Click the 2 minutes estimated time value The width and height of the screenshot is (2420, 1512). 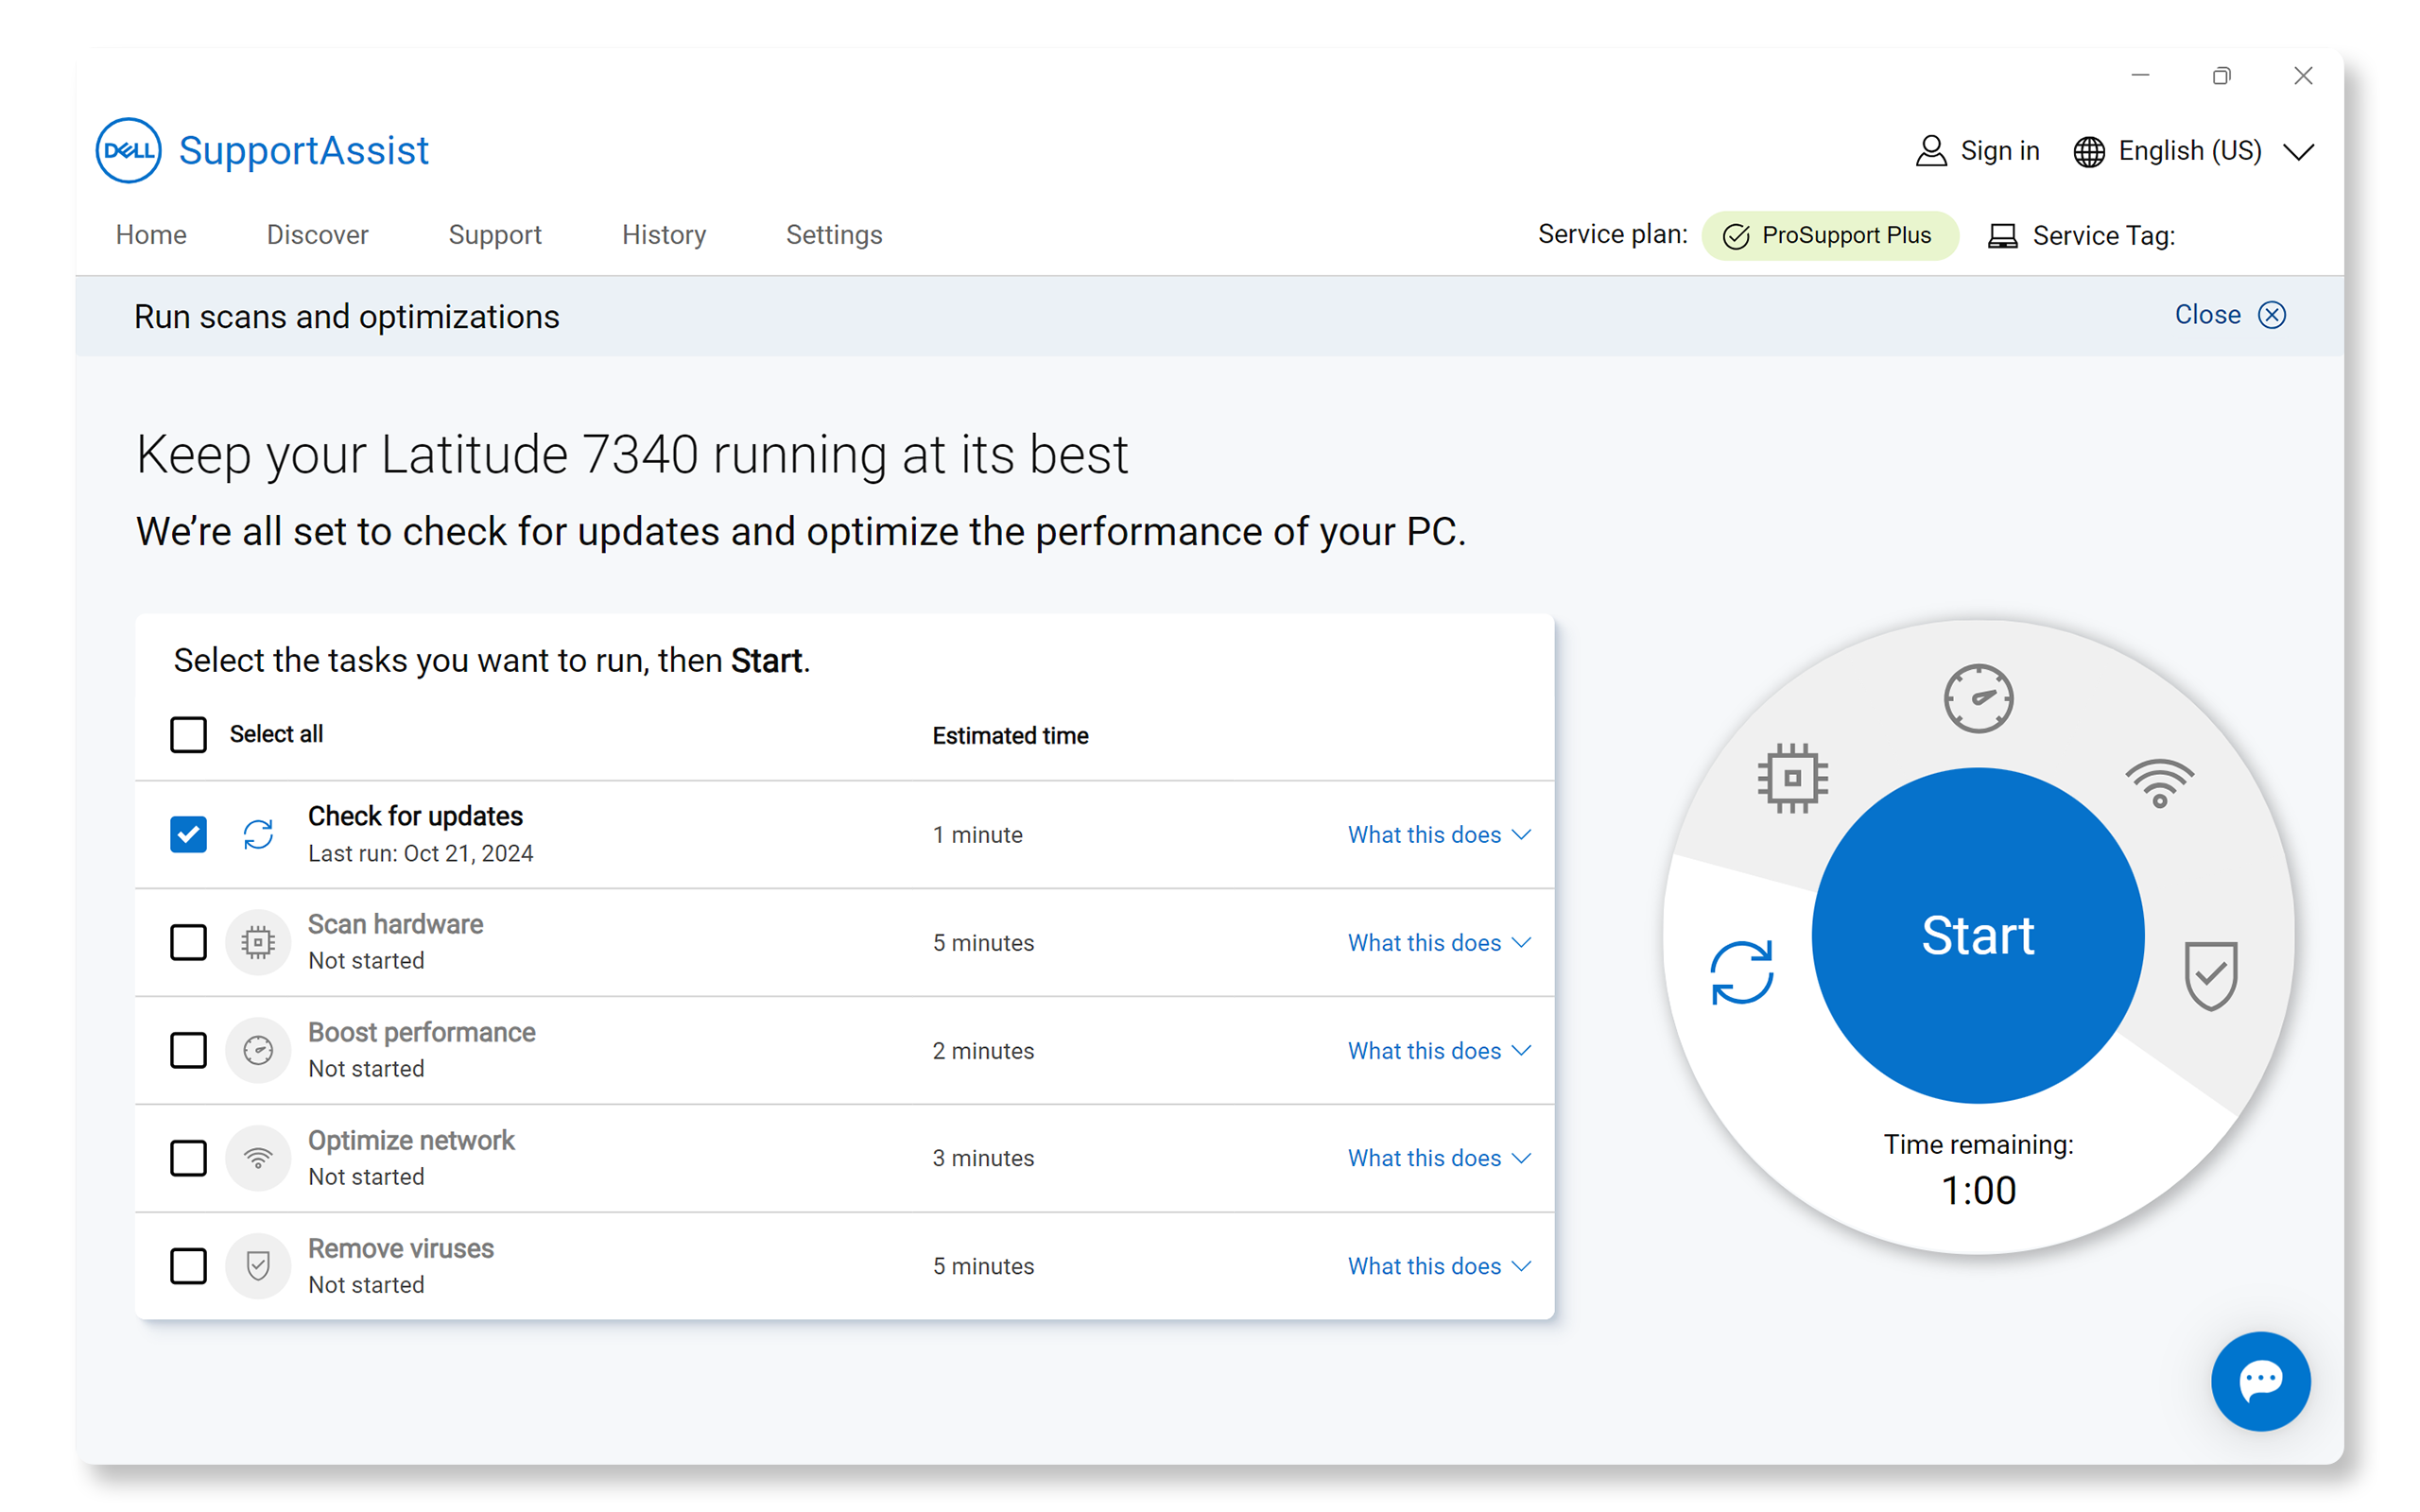point(983,1051)
